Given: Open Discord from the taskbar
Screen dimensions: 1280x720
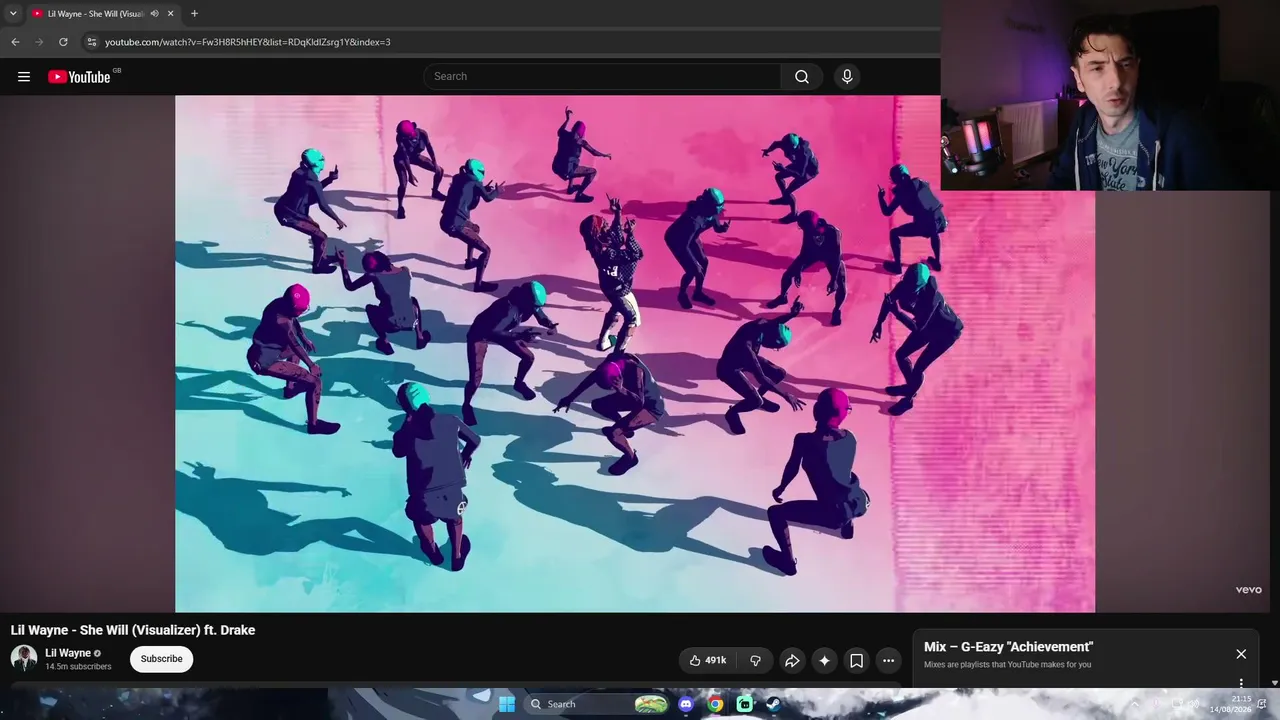Looking at the screenshot, I should click(686, 704).
